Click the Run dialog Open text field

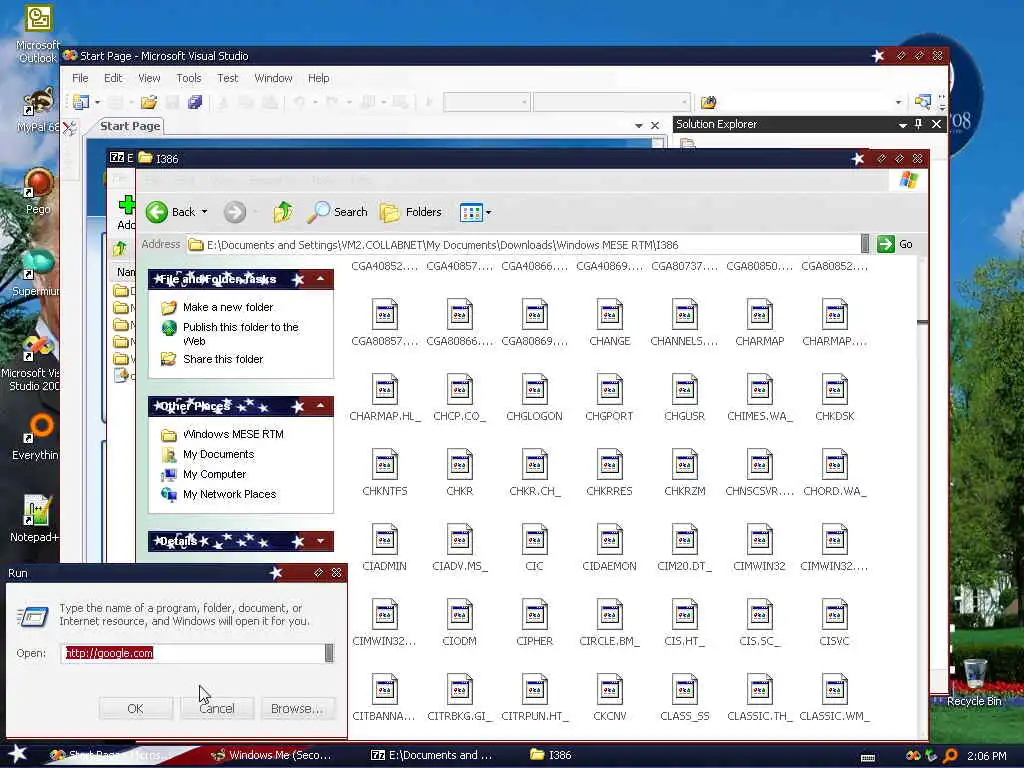(x=193, y=652)
